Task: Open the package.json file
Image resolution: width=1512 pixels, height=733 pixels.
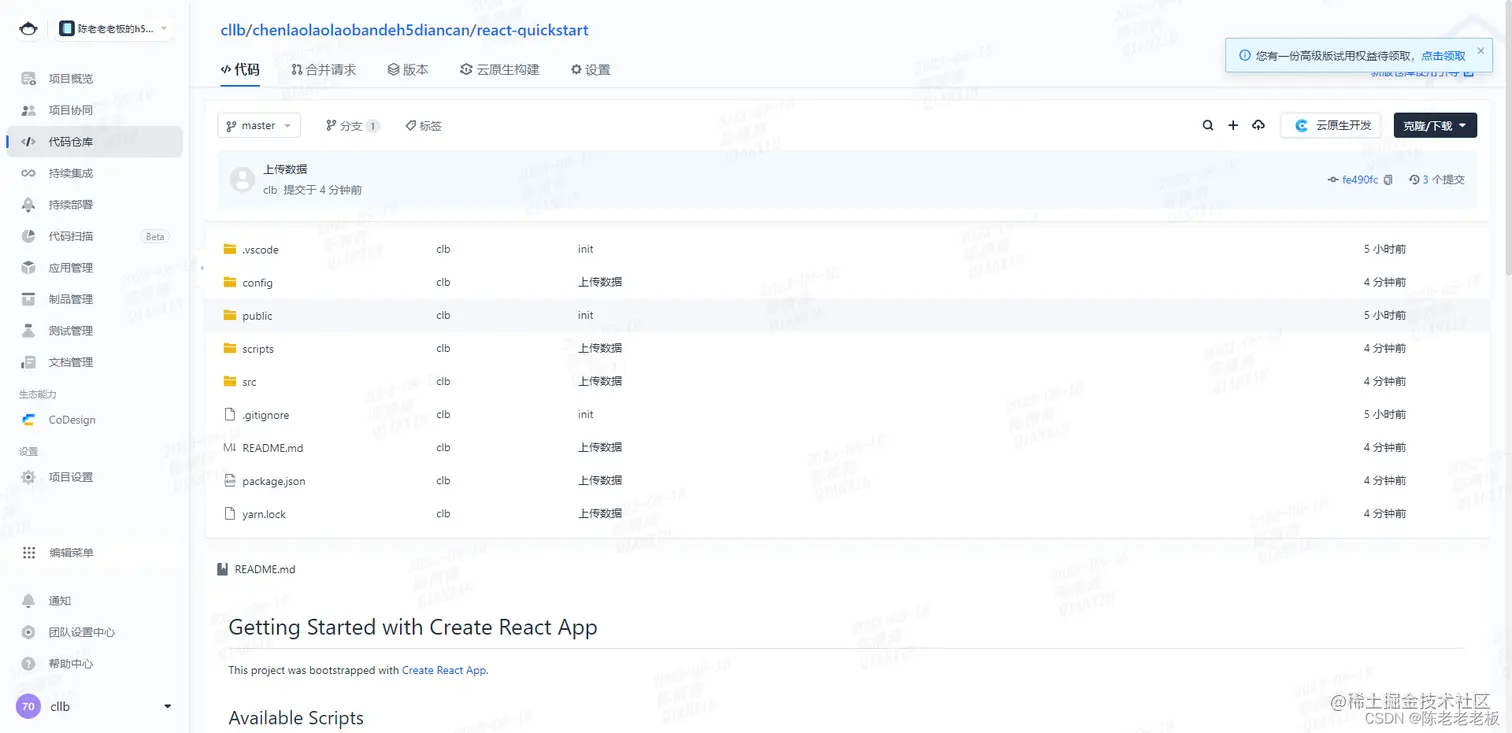Action: coord(274,481)
